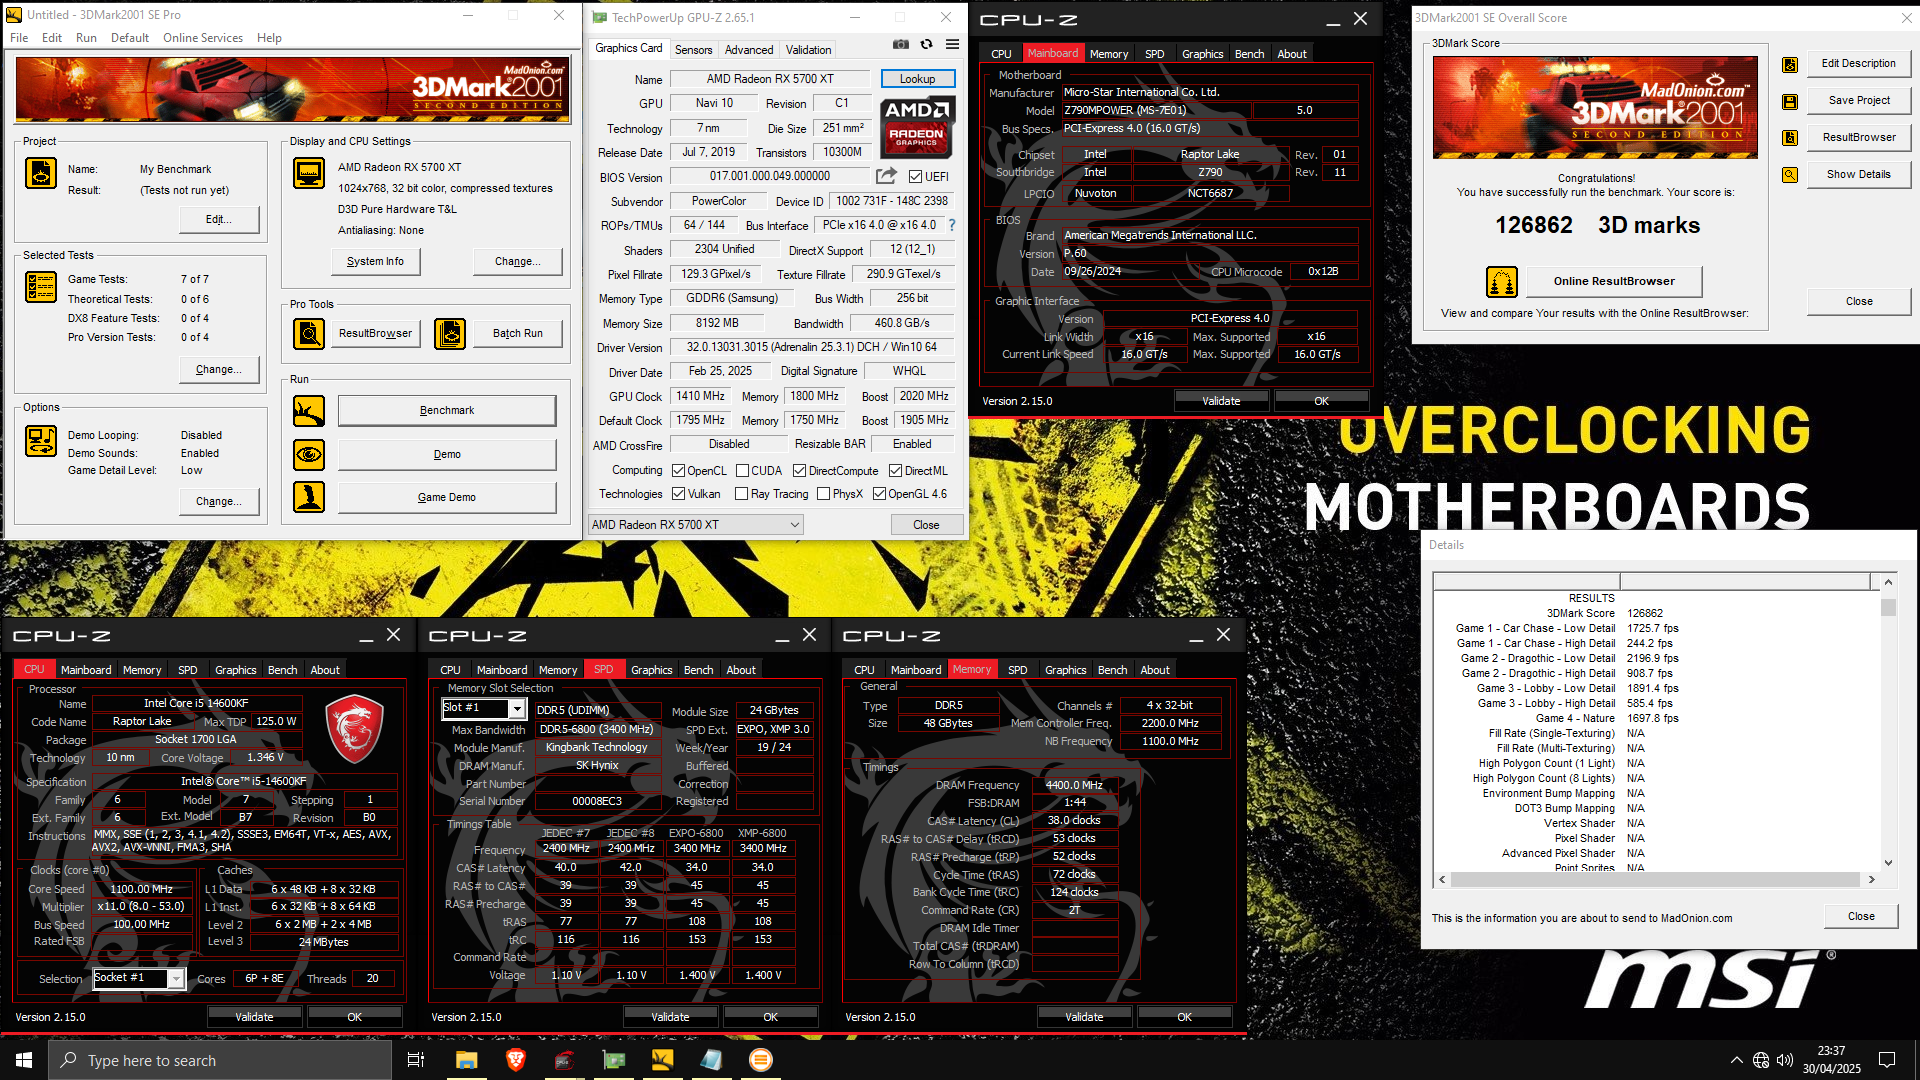Open the GPU selector dropdown in GPU-Z
The image size is (1920, 1080).
[696, 525]
